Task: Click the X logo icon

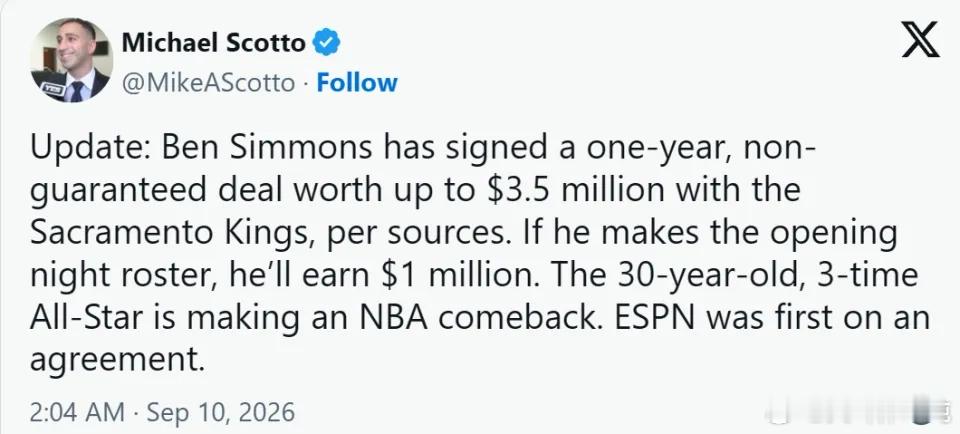Action: coord(920,39)
